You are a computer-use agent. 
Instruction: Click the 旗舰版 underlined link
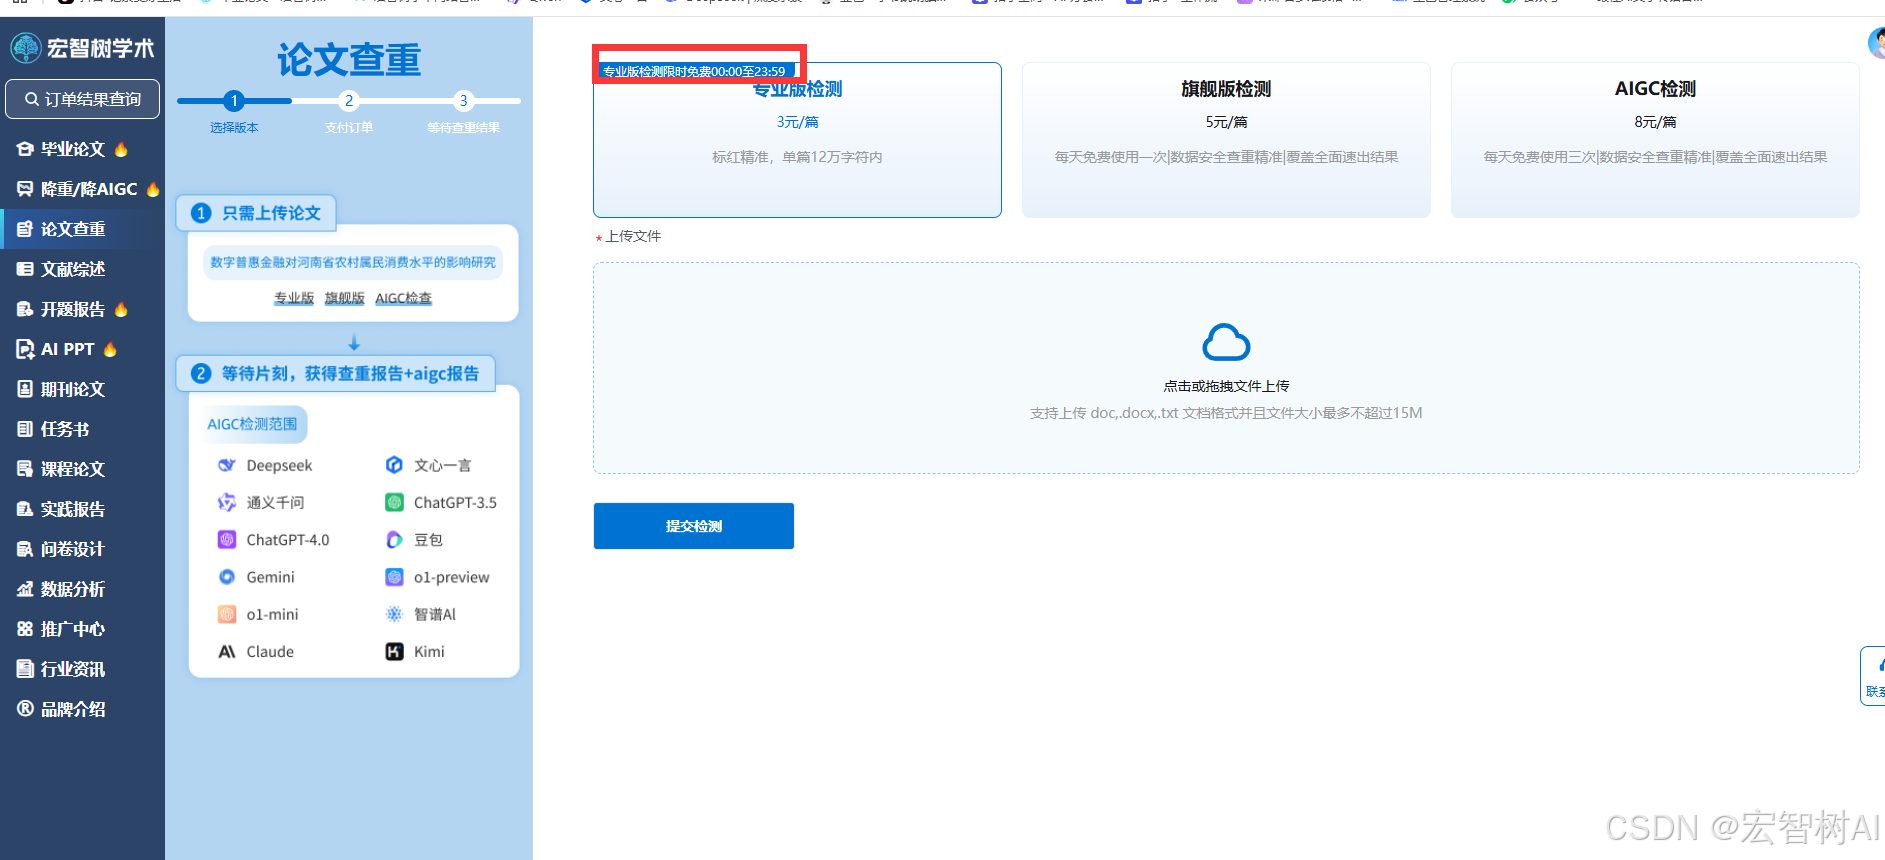[345, 298]
